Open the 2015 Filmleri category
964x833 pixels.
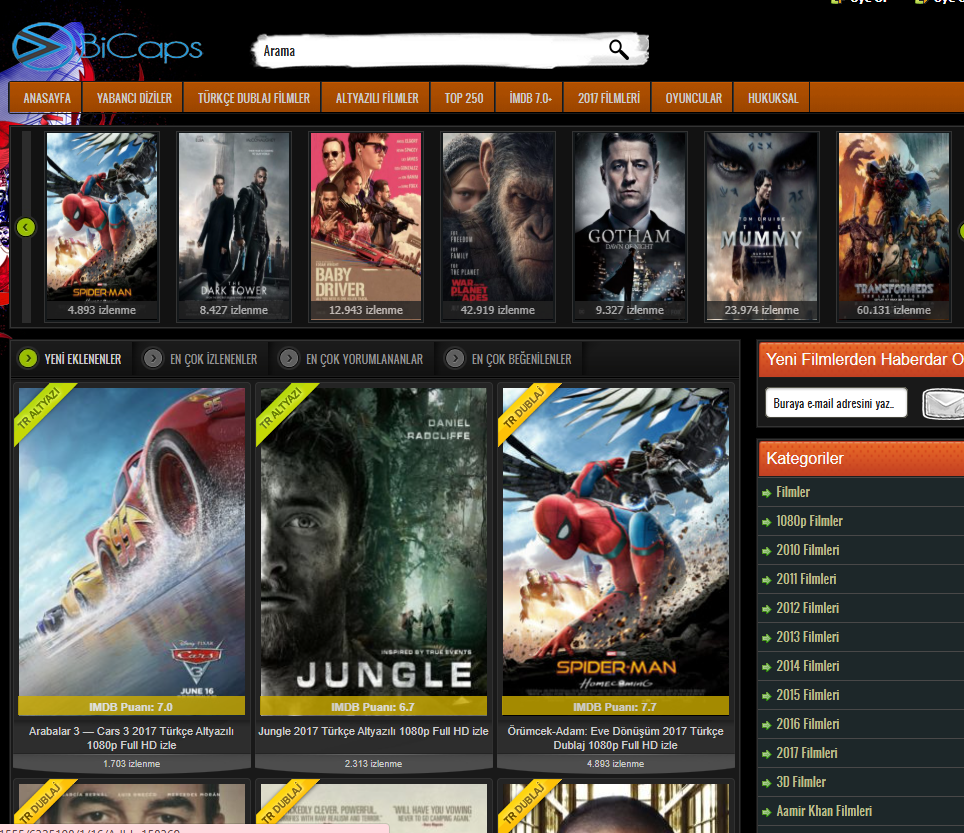pyautogui.click(x=807, y=695)
